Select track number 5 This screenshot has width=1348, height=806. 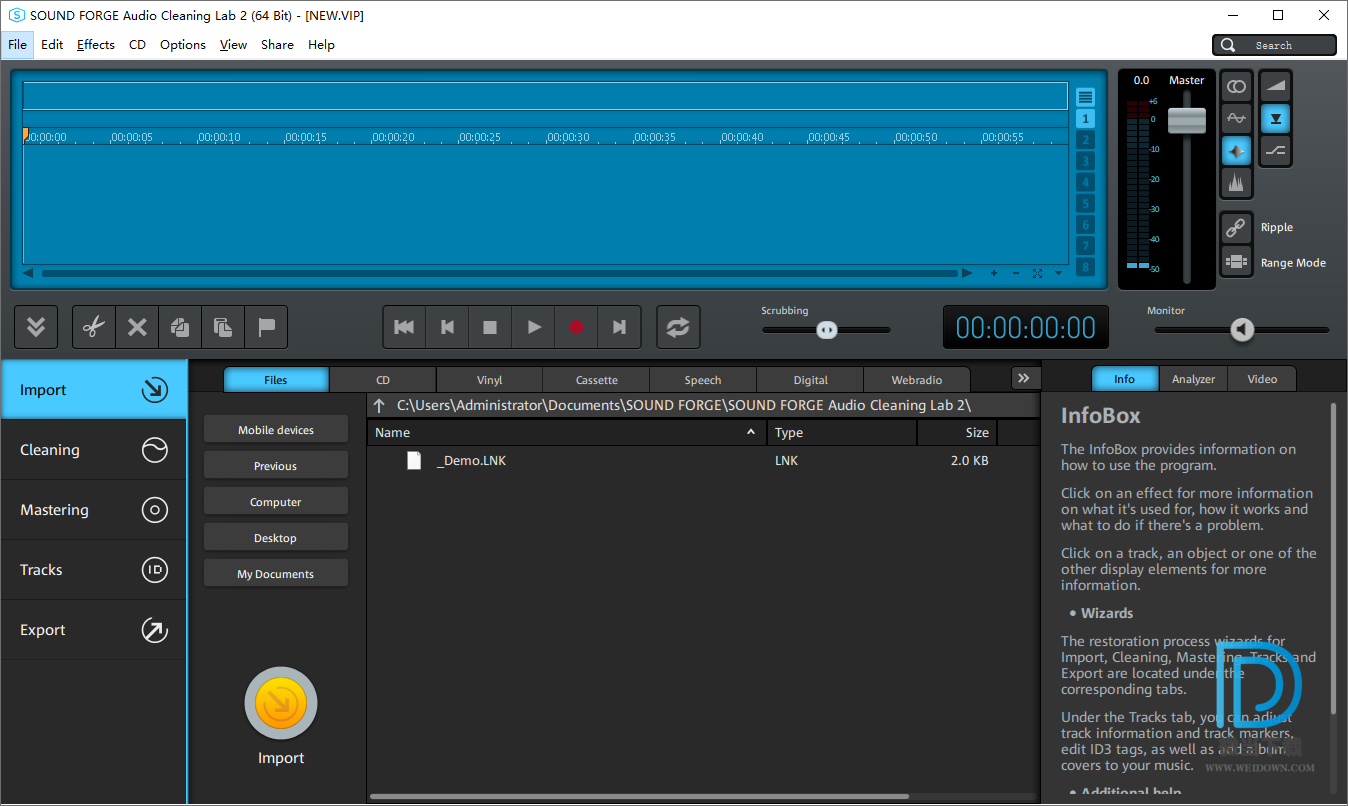pyautogui.click(x=1085, y=203)
